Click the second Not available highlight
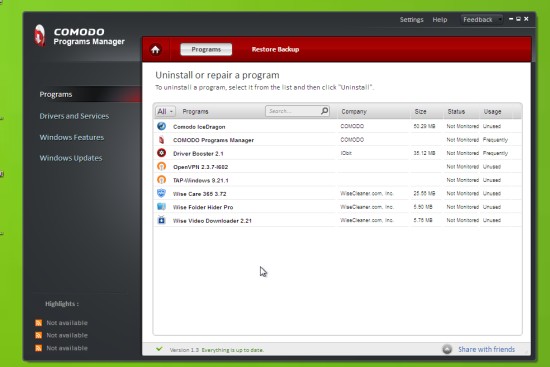The image size is (550, 367). tap(67, 335)
